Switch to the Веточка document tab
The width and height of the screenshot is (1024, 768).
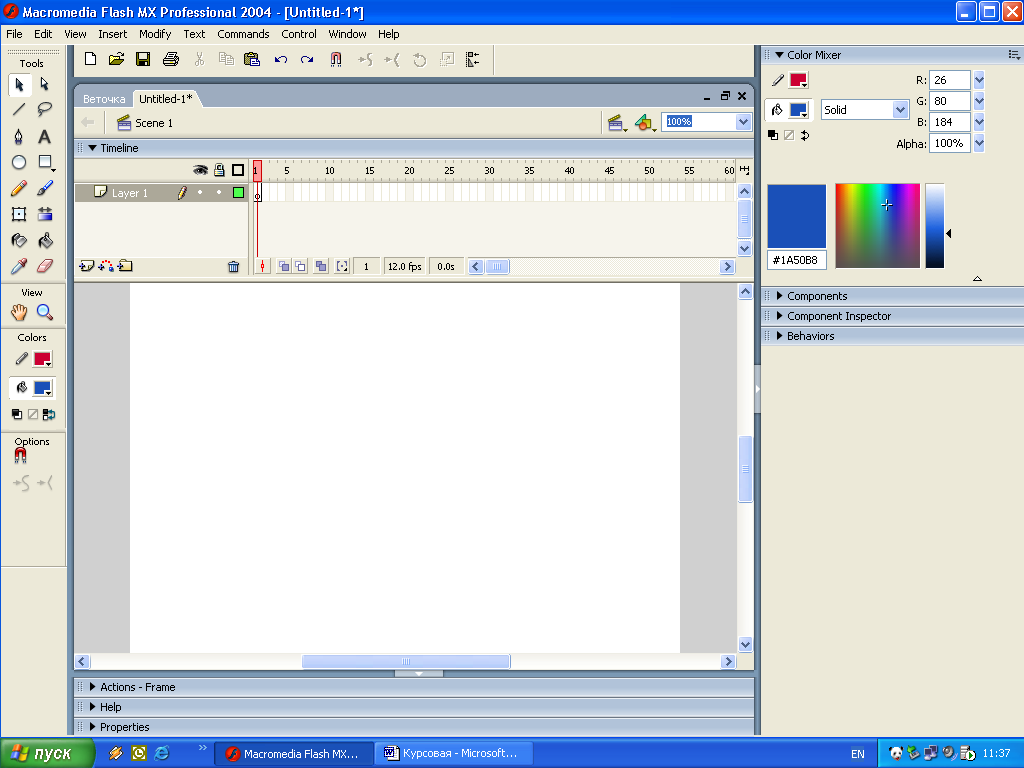(104, 99)
